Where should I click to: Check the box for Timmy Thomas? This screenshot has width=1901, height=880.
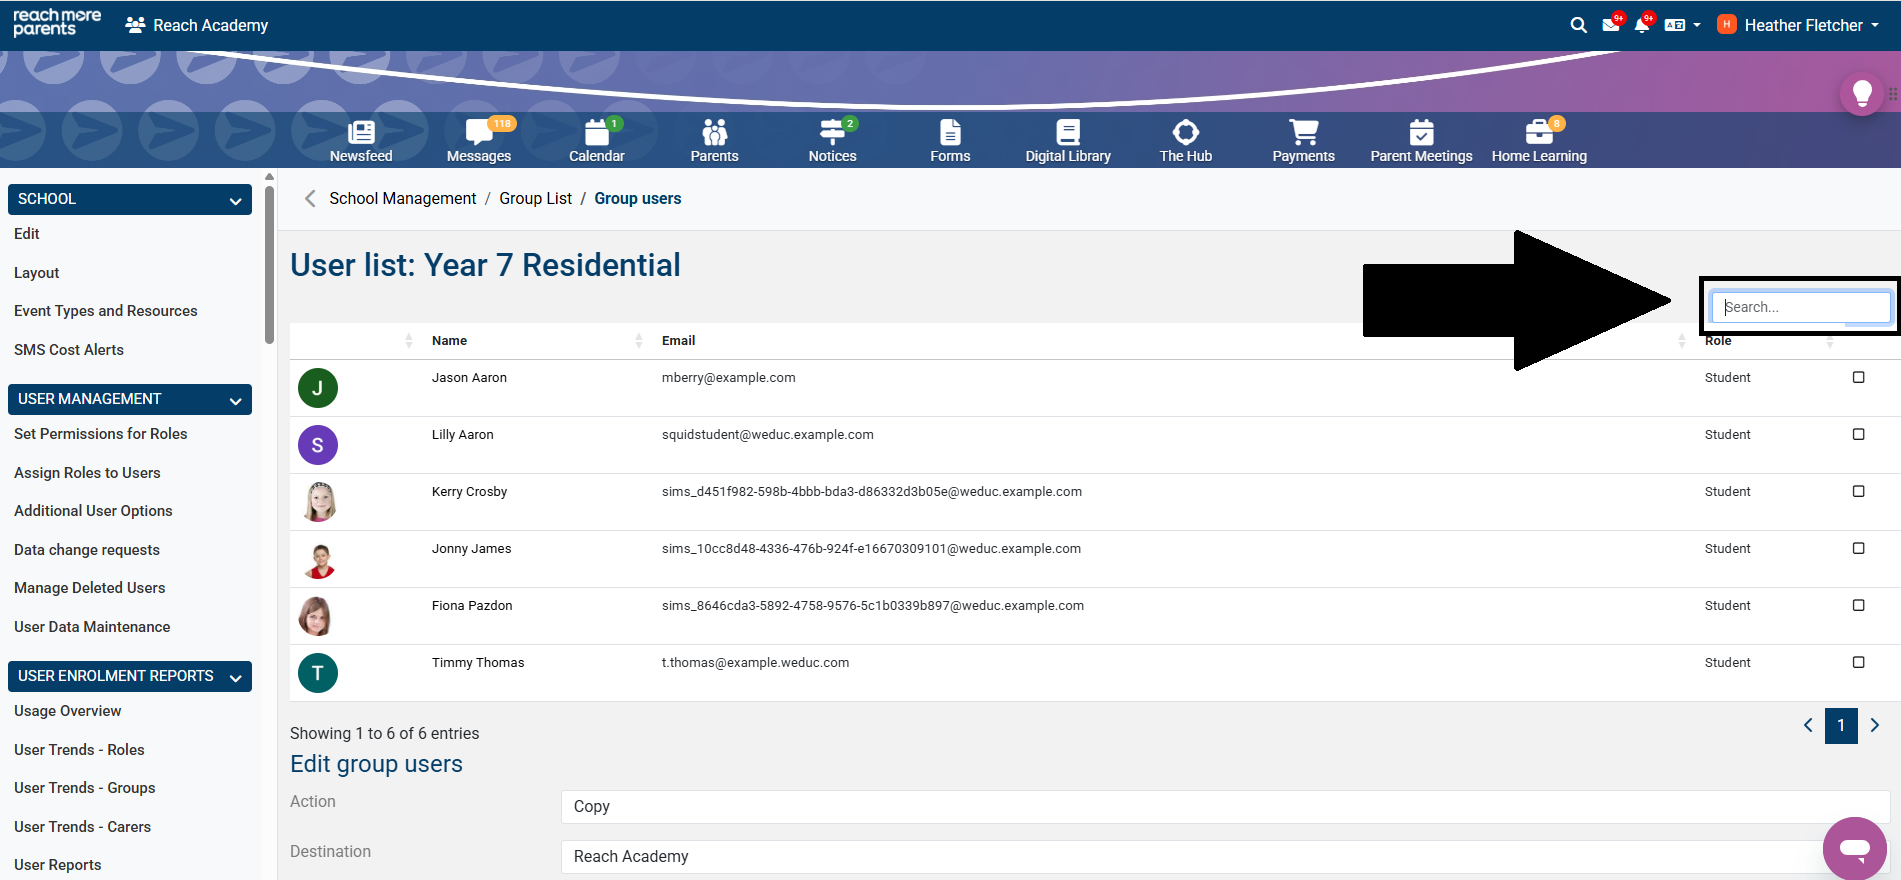(x=1858, y=662)
